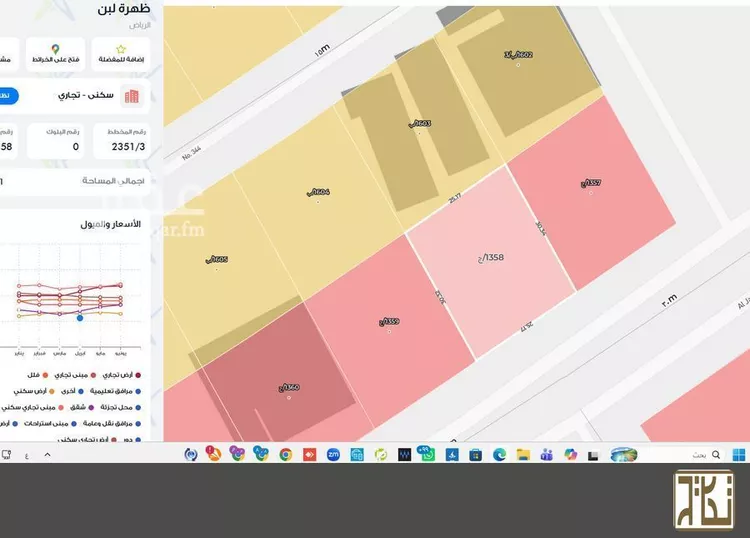
Task: Click the green sync arrows taskbar icon
Action: click(x=381, y=454)
